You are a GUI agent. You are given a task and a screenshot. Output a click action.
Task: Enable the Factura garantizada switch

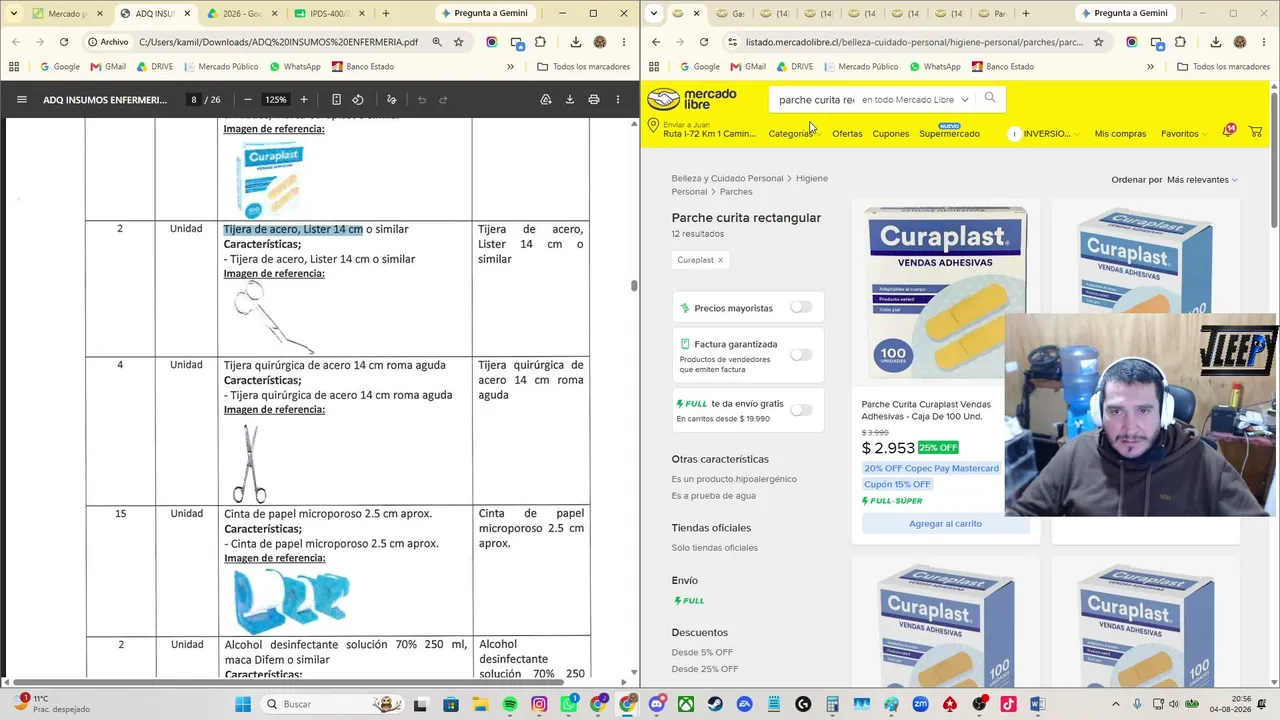(801, 354)
